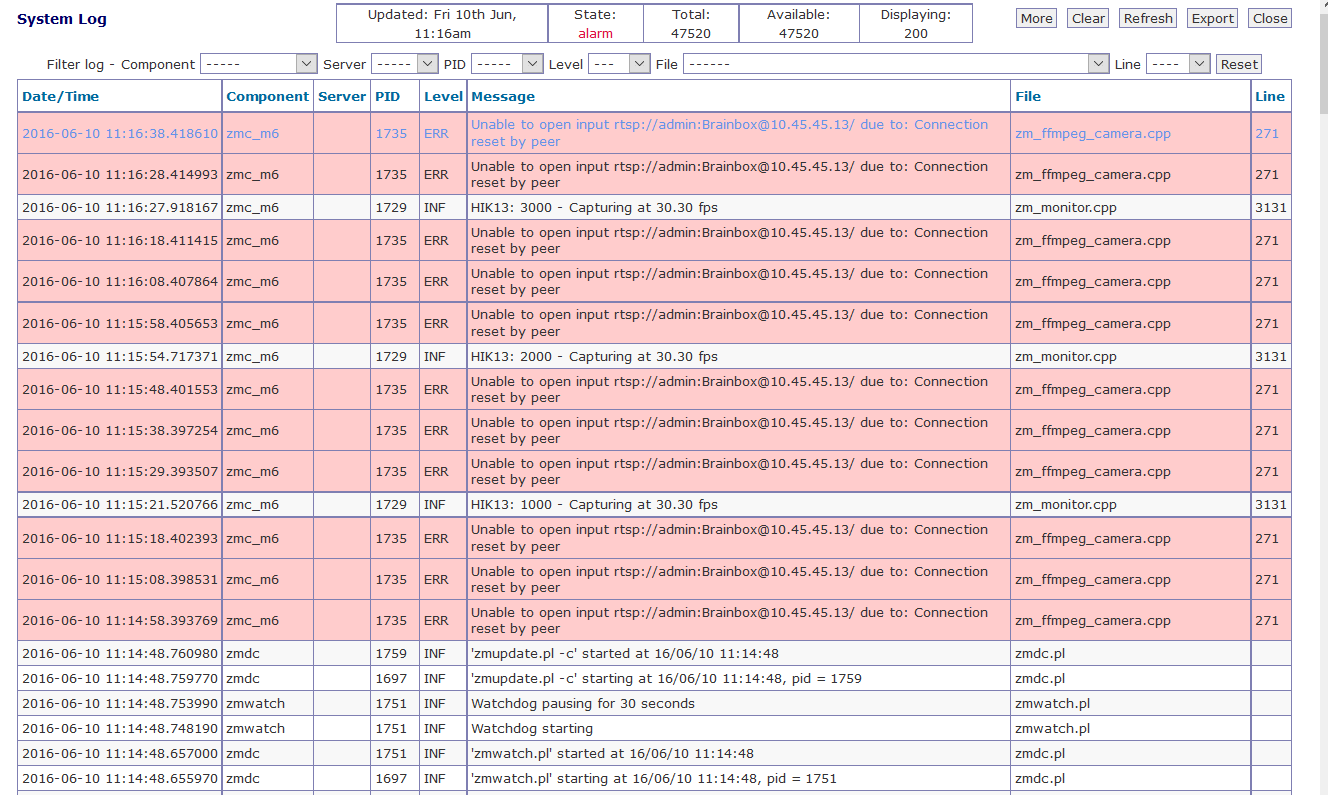Click the red 'alarm' state value
The width and height of the screenshot is (1328, 795).
595,33
